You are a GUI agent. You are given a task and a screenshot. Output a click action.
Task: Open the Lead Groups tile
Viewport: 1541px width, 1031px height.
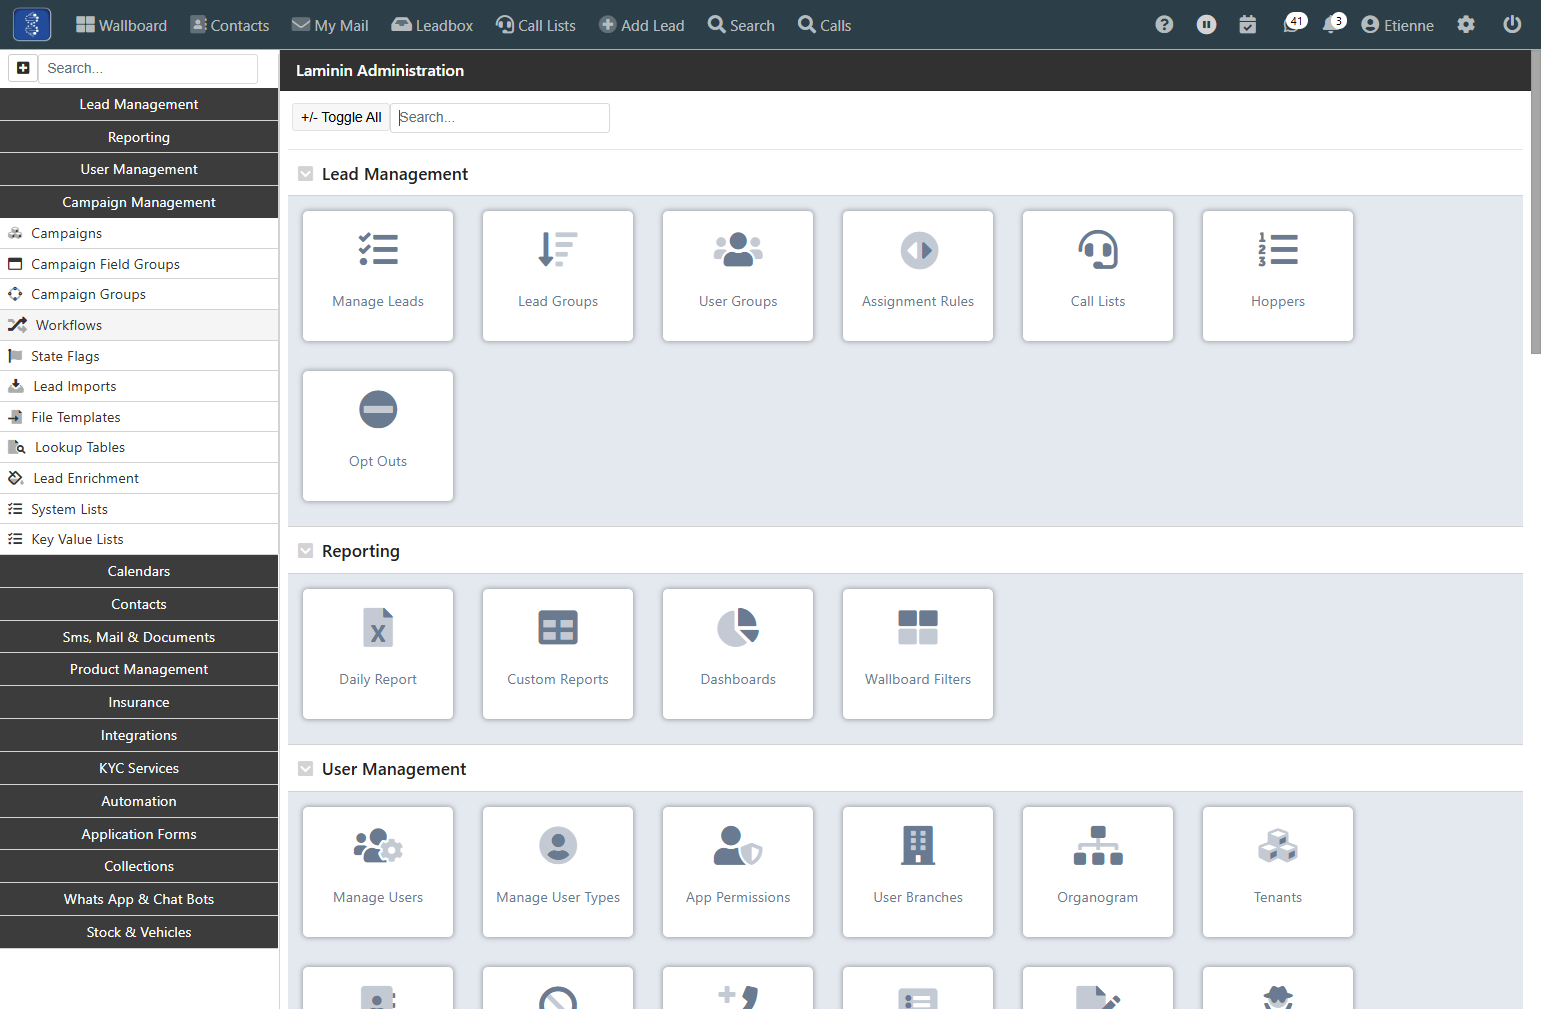coord(558,276)
